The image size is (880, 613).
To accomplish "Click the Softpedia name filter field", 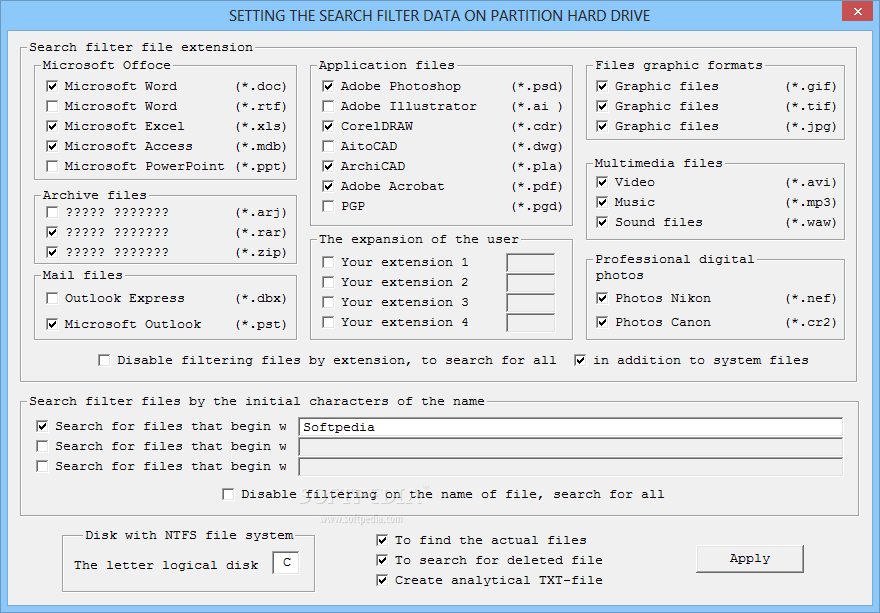I will [570, 427].
